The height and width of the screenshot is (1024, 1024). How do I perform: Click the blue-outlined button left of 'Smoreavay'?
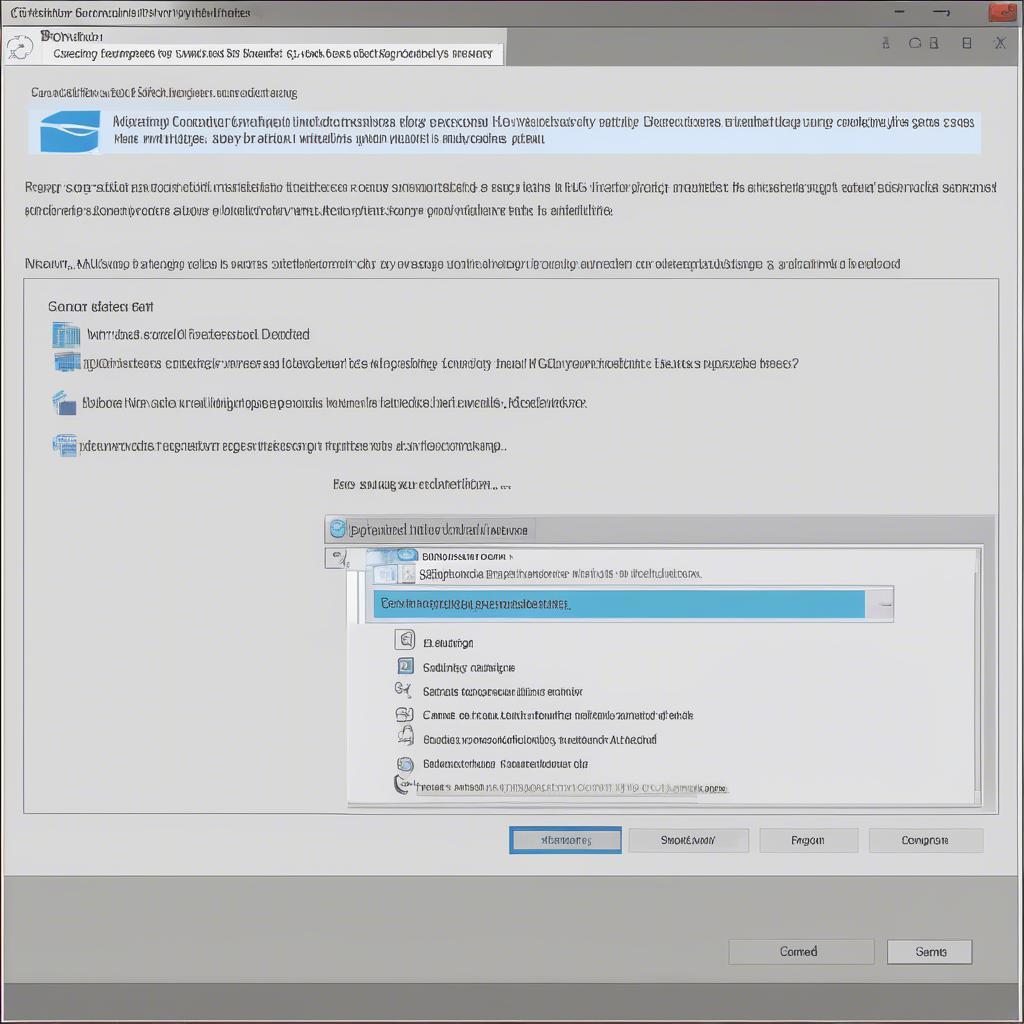(x=566, y=840)
